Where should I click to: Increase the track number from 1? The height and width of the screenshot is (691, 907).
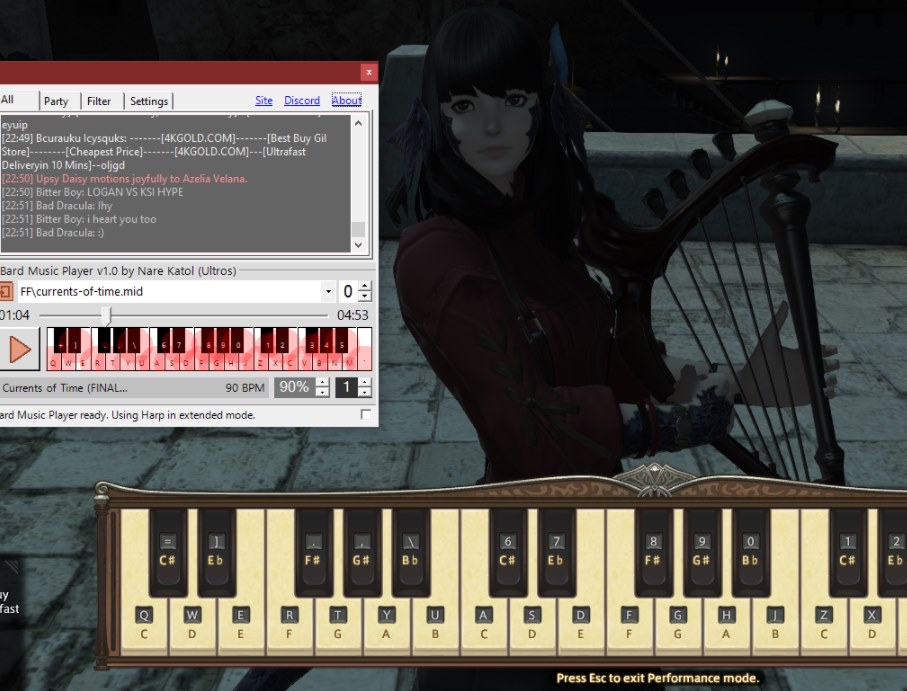pyautogui.click(x=364, y=382)
